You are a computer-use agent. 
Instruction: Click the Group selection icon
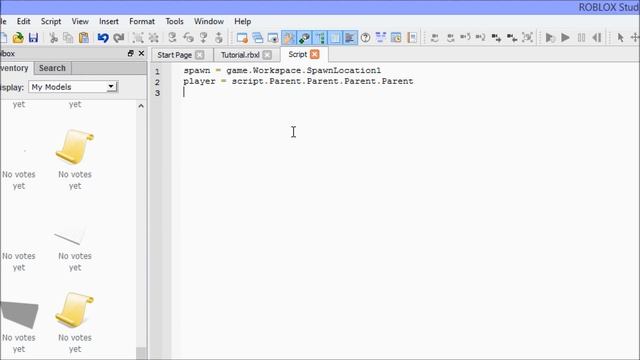[x=138, y=38]
